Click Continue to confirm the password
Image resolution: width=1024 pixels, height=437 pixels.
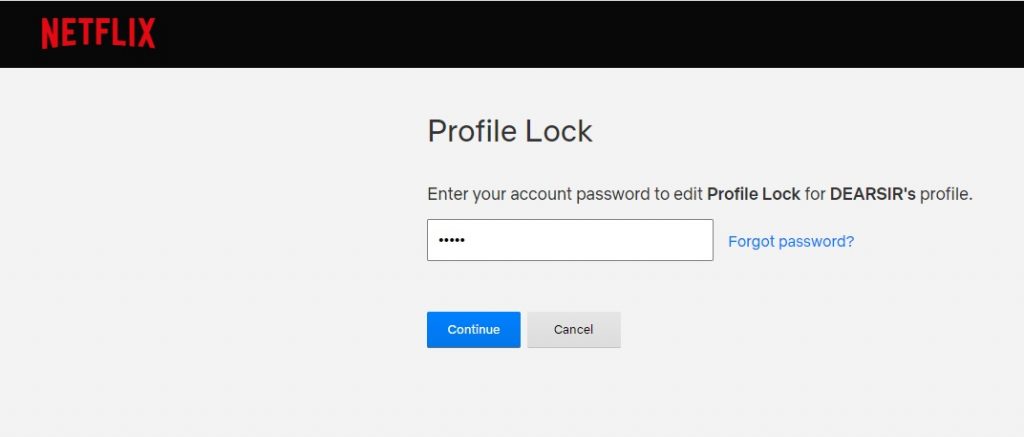click(473, 329)
